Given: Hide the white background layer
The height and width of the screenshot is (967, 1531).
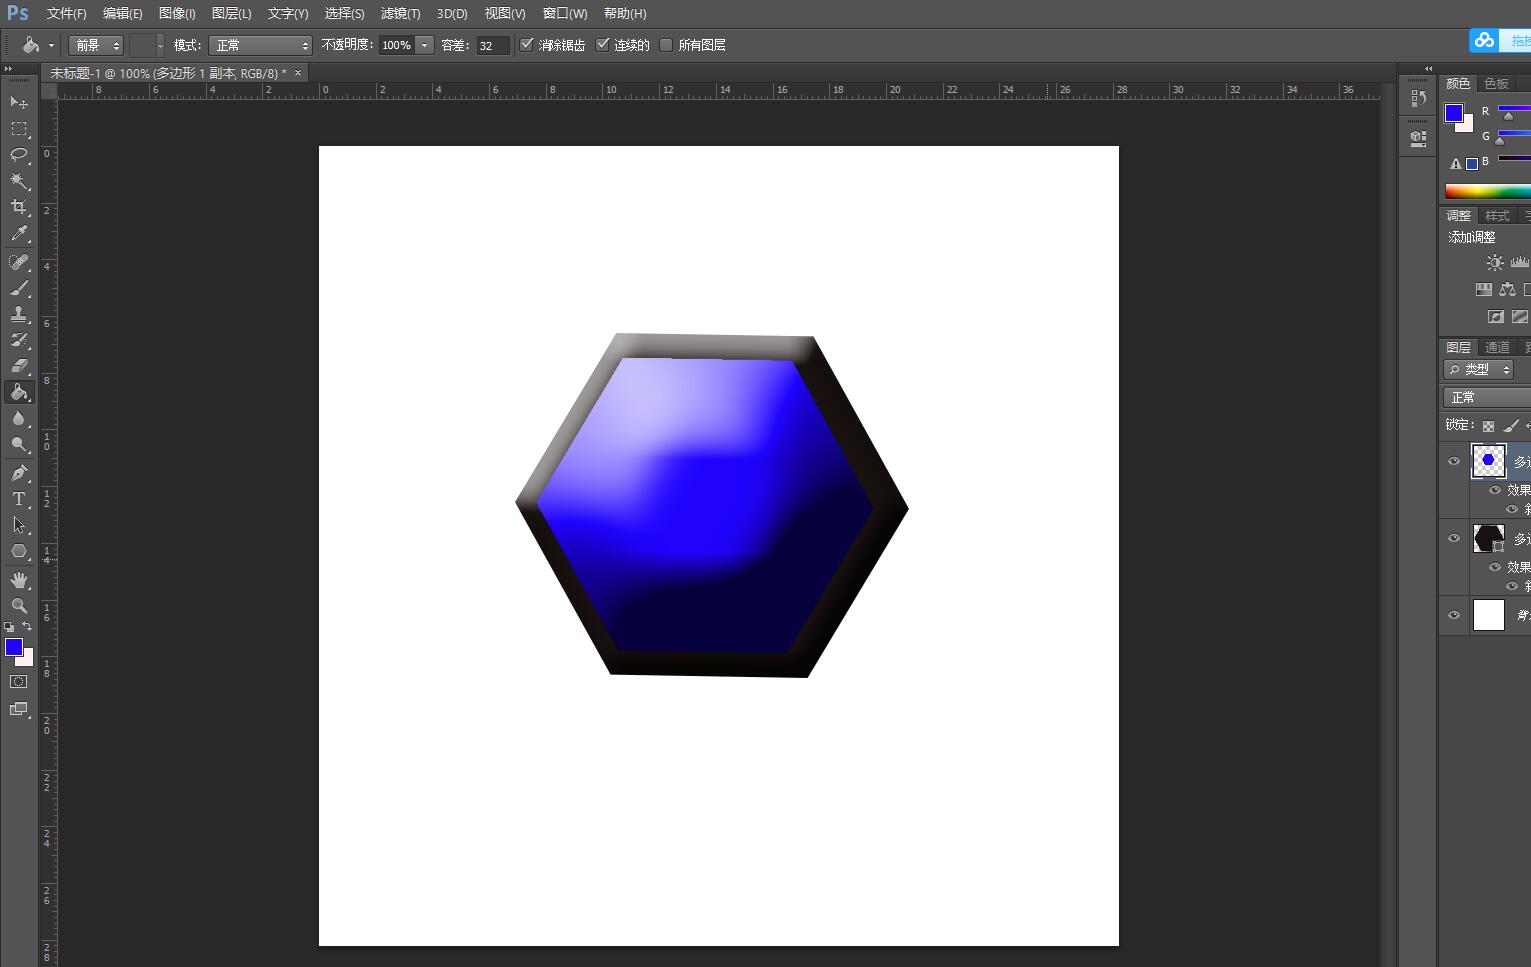Looking at the screenshot, I should pyautogui.click(x=1454, y=615).
